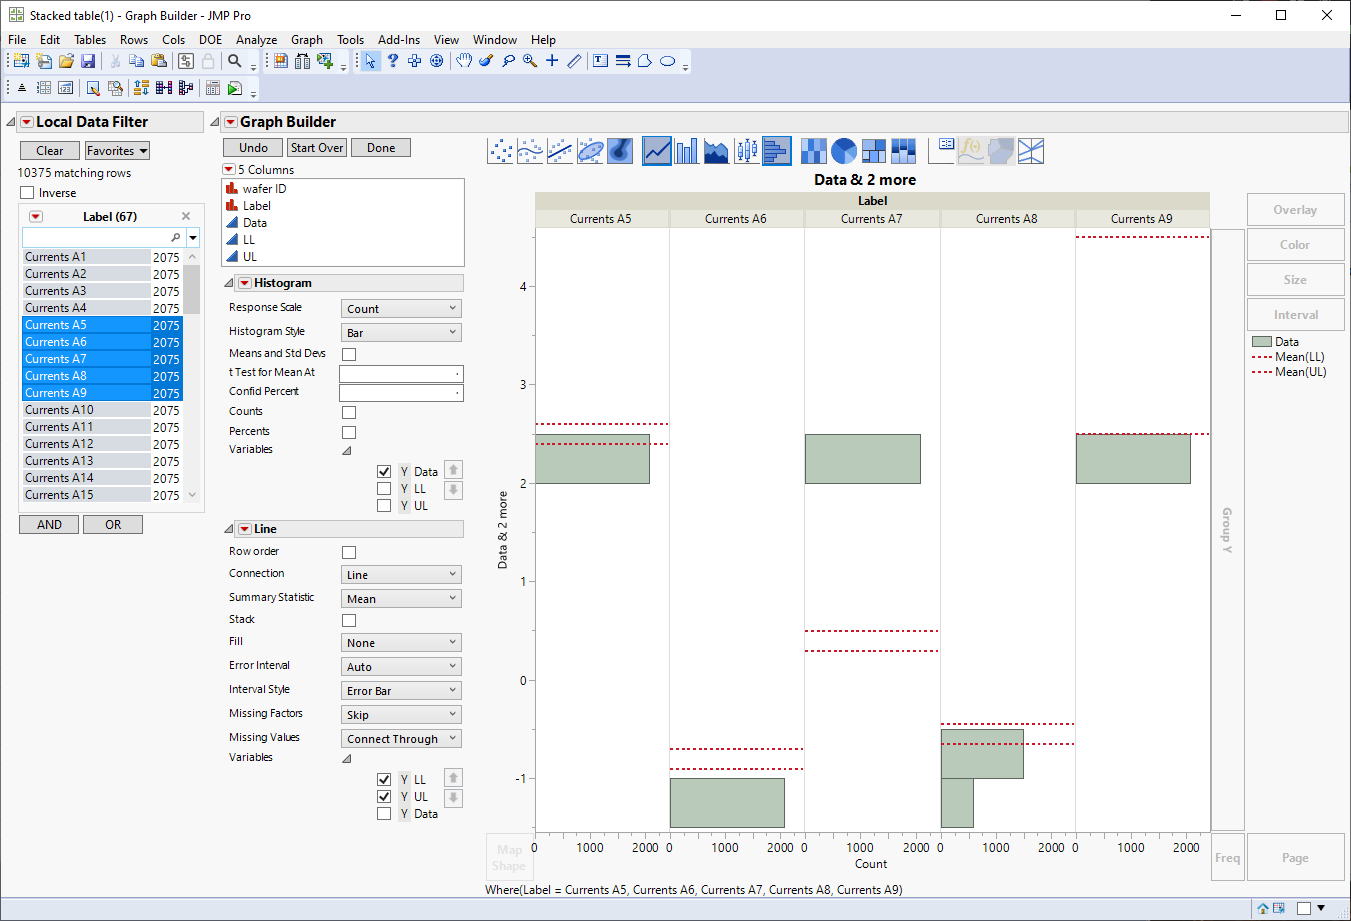Open the Analyze menu

256,40
